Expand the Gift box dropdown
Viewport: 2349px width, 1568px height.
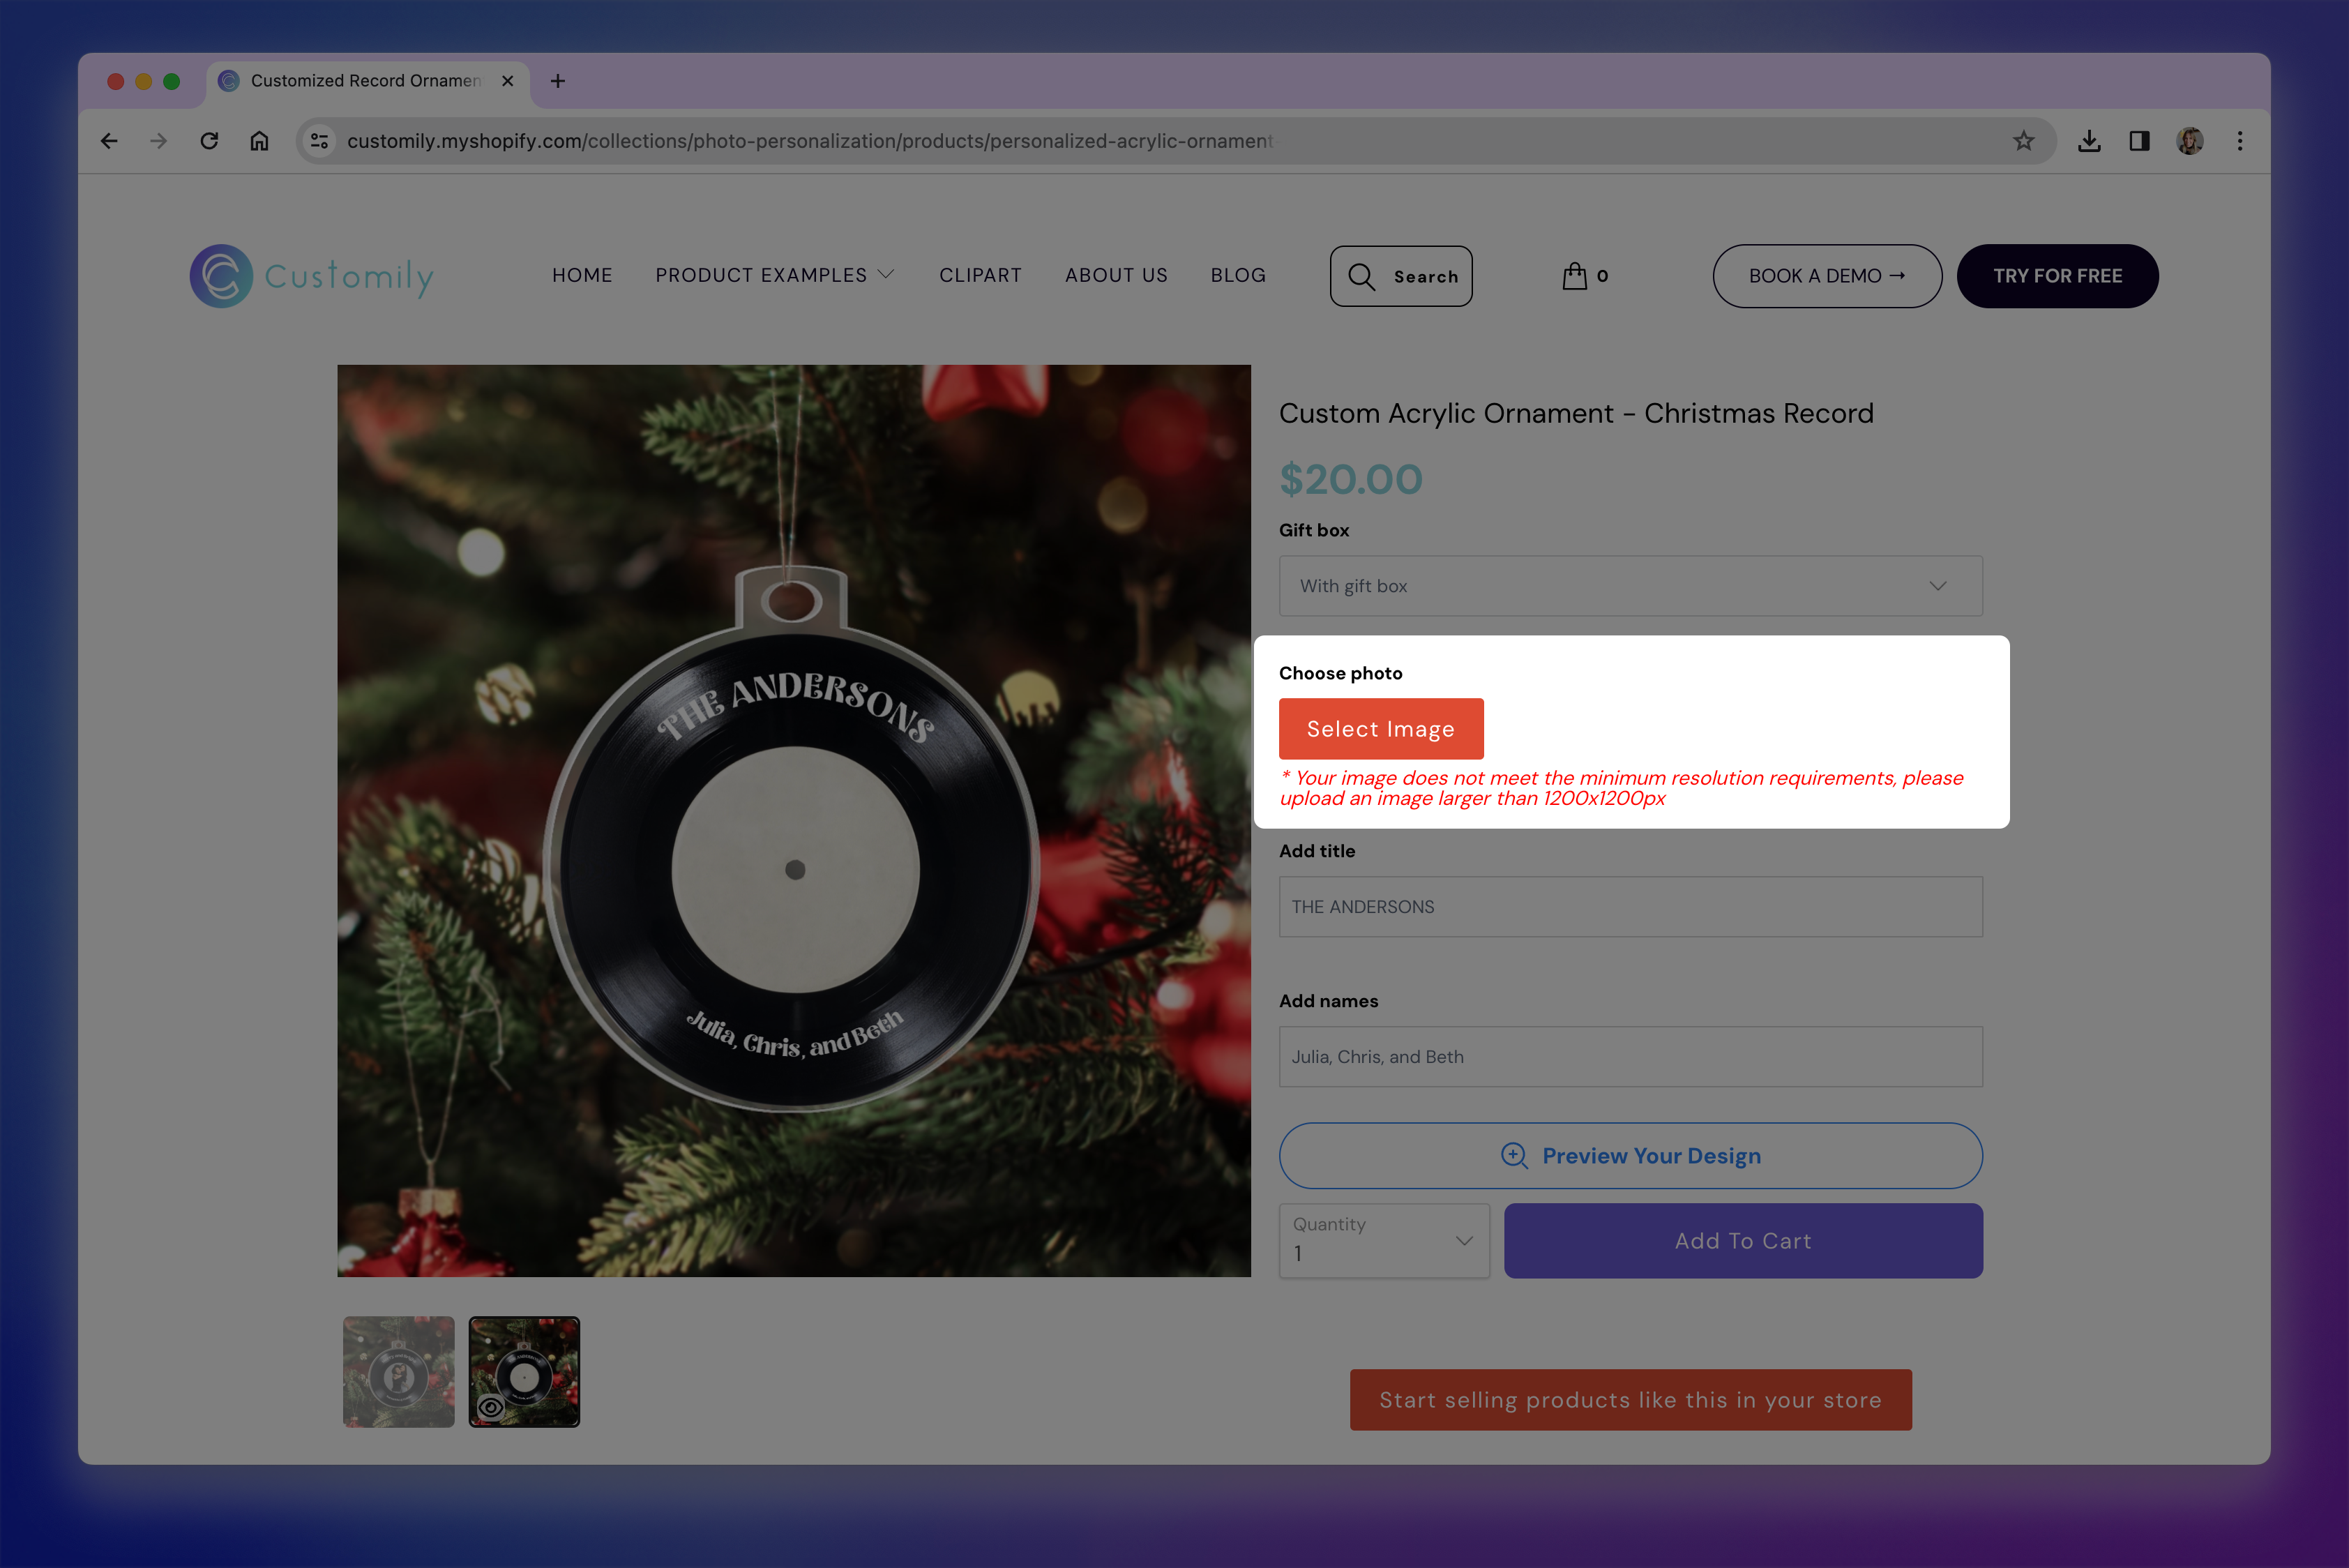pos(1630,586)
